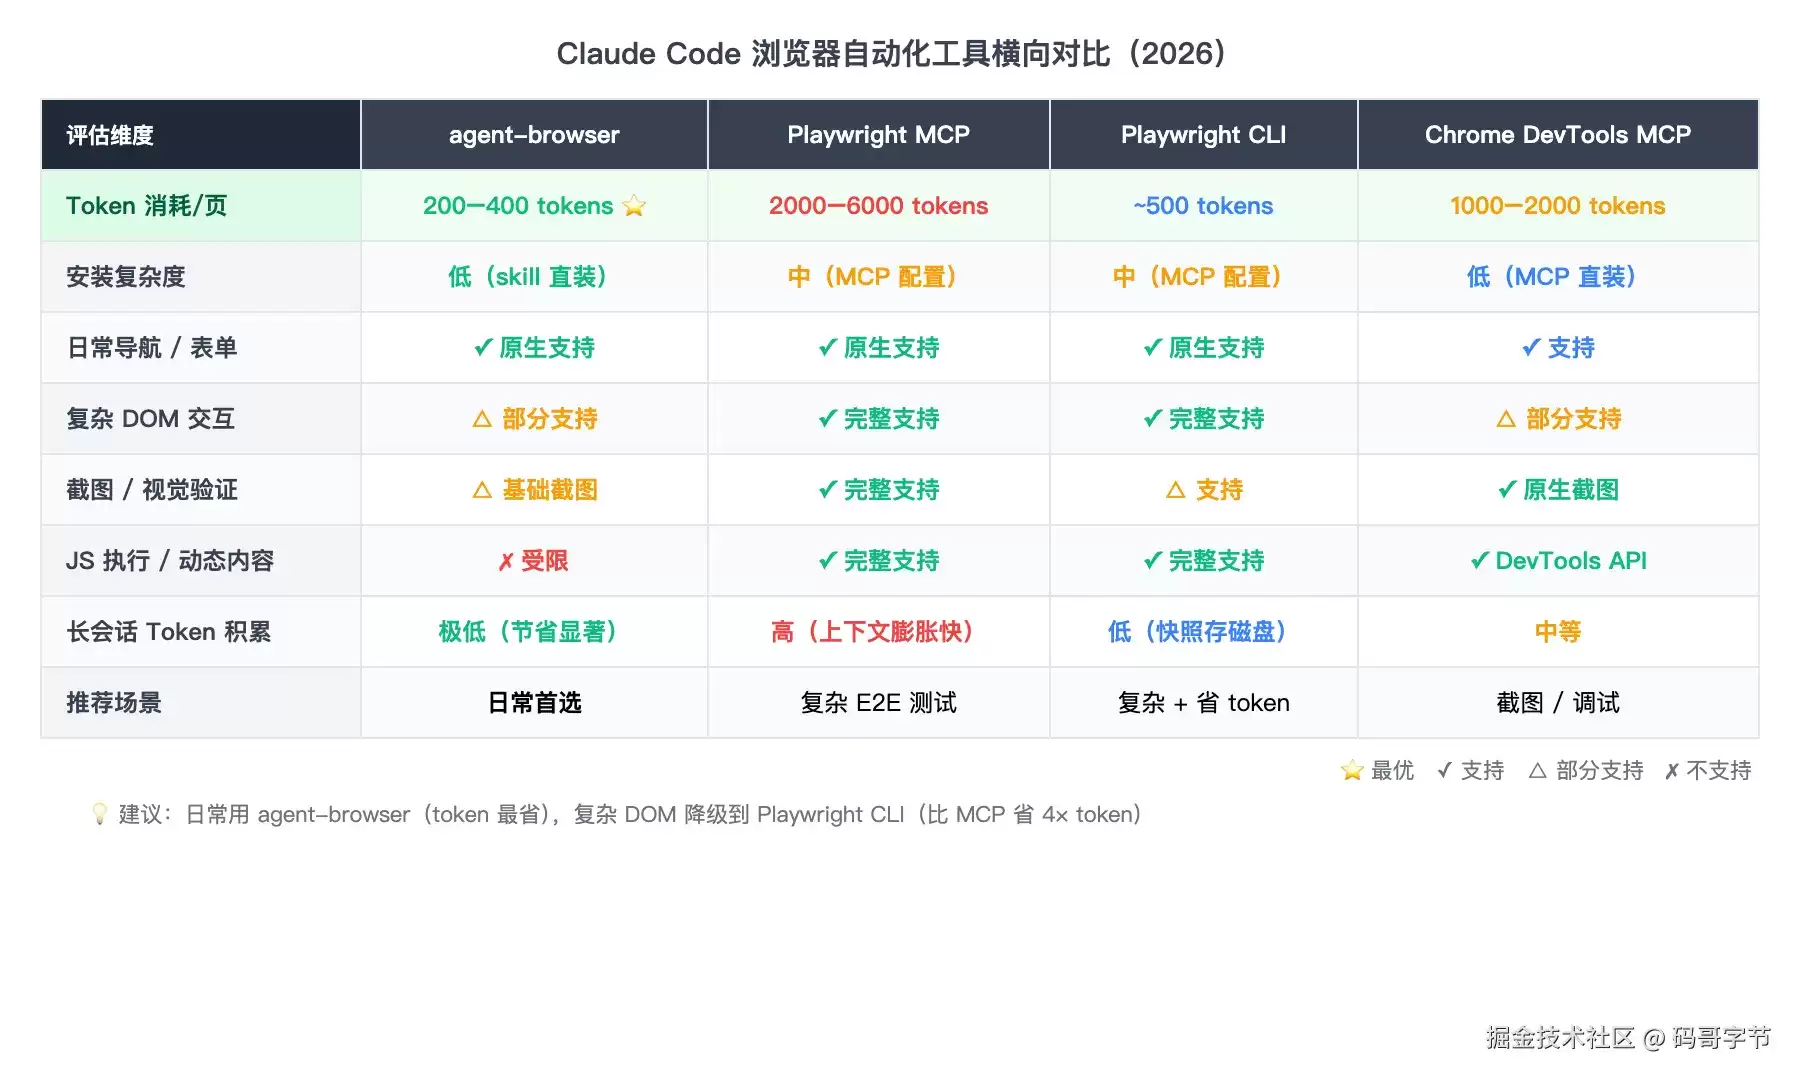Click the ✗ 受限 cell

534,561
